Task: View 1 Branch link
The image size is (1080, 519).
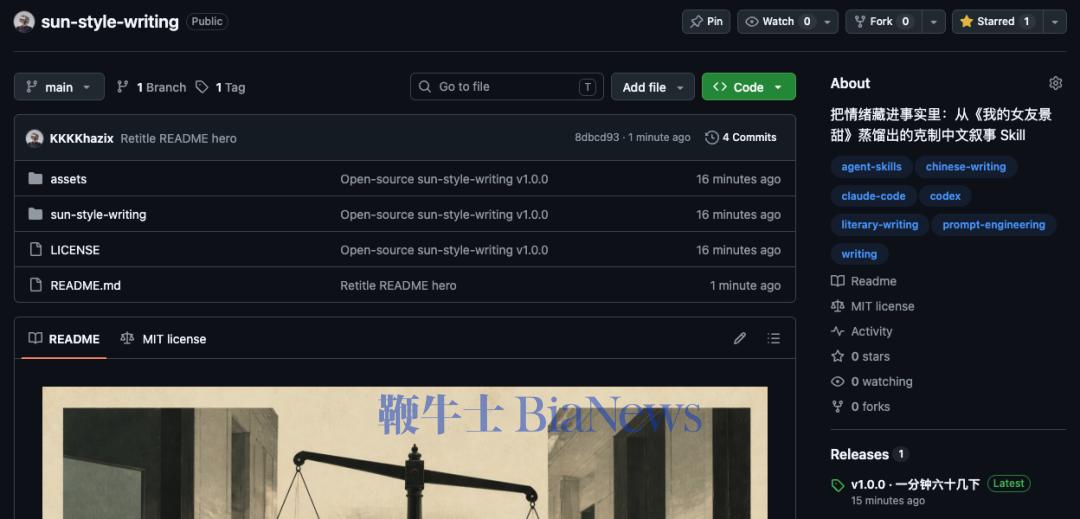Action: (152, 87)
